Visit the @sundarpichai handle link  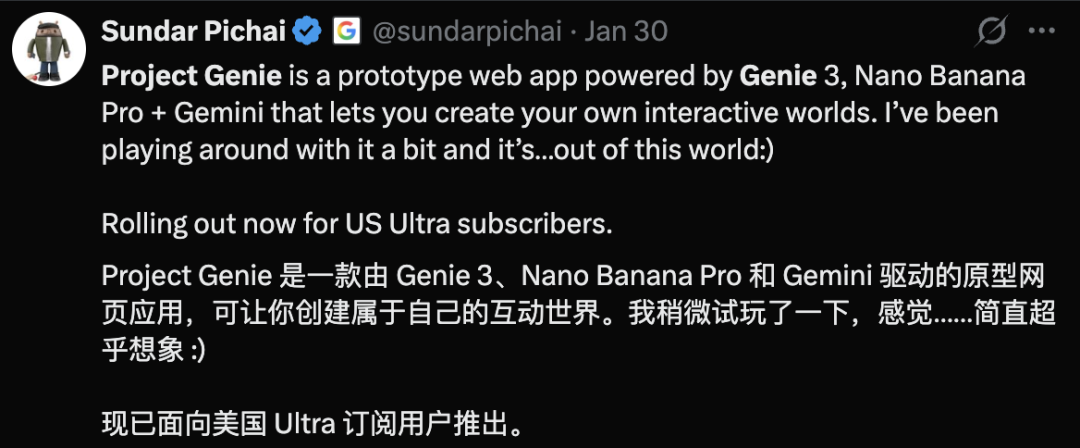pos(468,32)
